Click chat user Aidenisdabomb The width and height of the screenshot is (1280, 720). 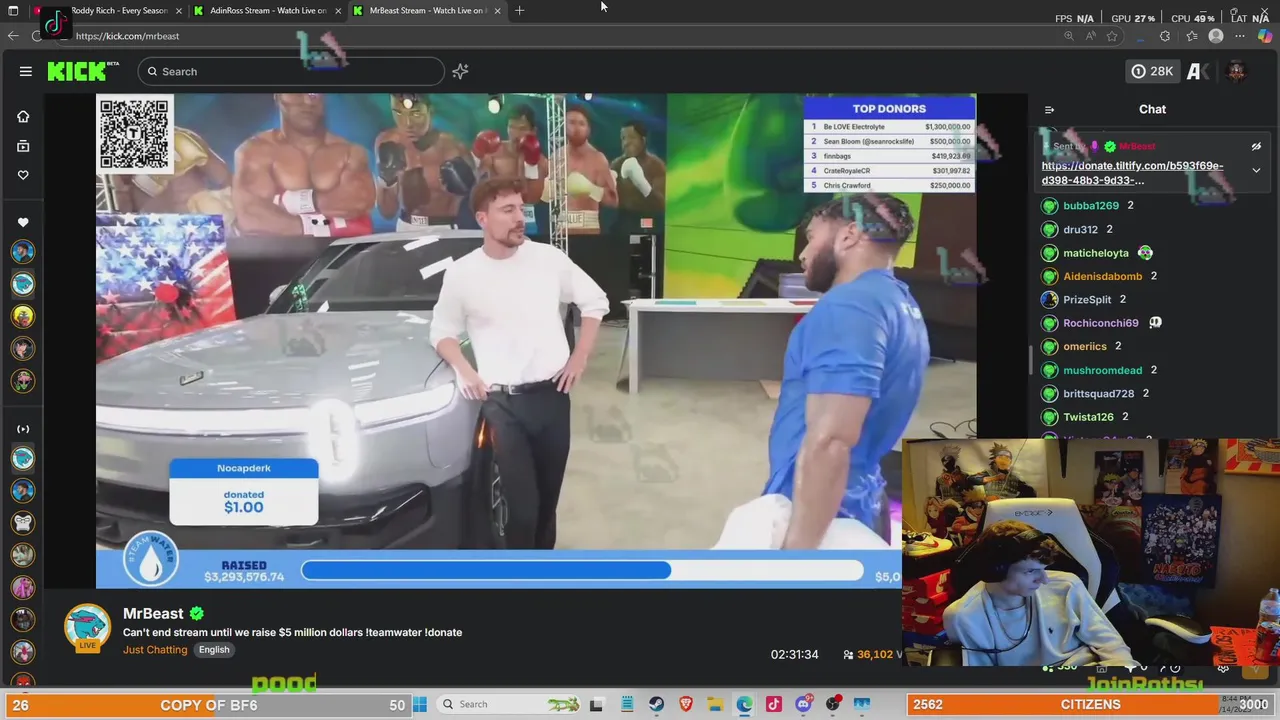1102,276
